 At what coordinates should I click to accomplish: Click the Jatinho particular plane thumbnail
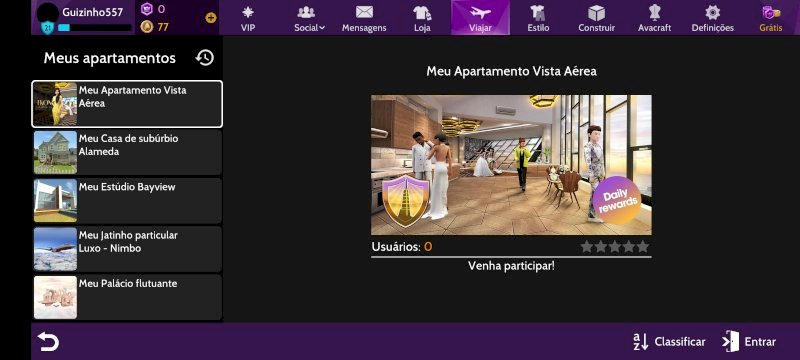coord(56,249)
